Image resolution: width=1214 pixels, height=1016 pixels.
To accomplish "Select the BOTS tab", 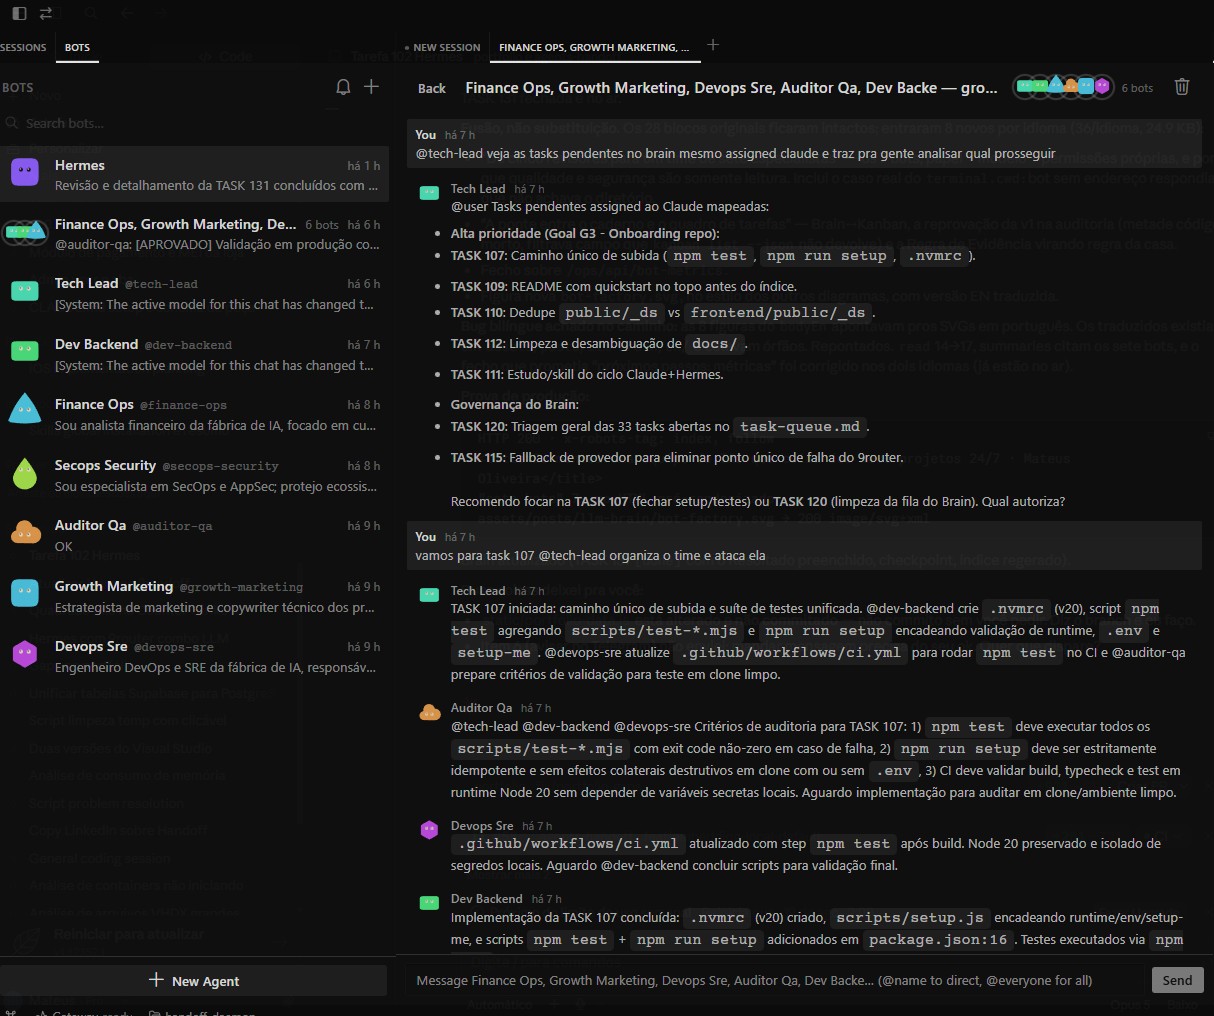I will tap(77, 47).
